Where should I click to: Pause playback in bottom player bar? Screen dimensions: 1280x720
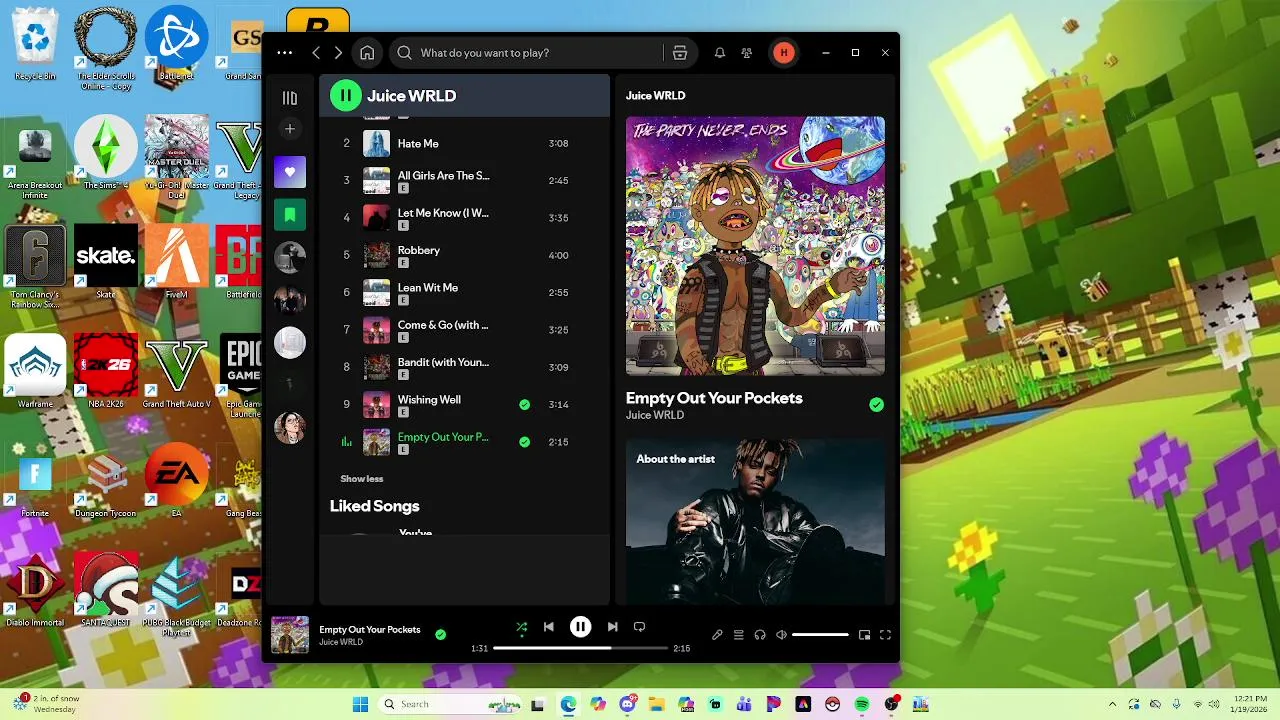580,627
